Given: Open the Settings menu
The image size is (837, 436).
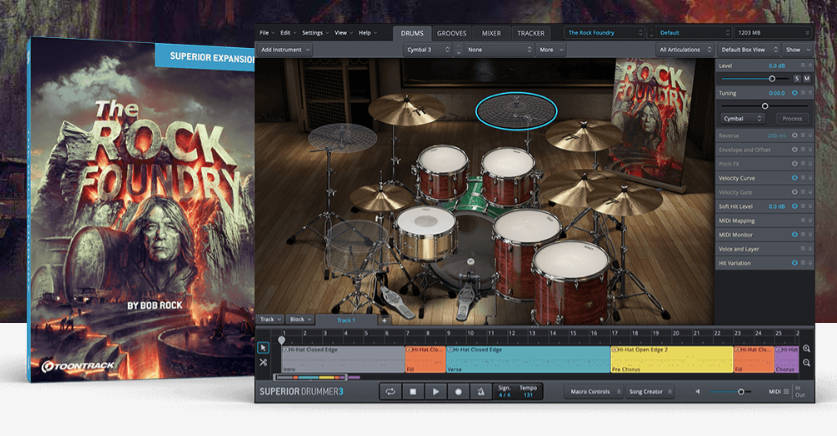Looking at the screenshot, I should (315, 33).
